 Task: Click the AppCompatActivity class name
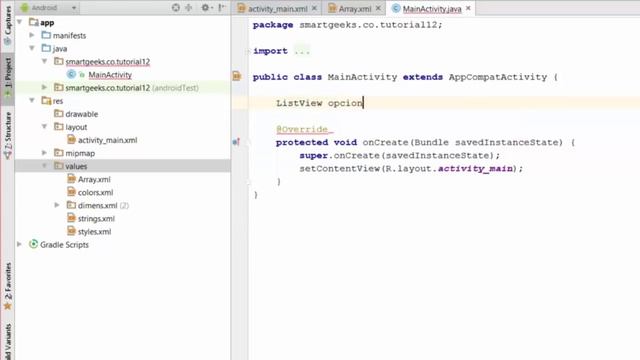(x=498, y=77)
